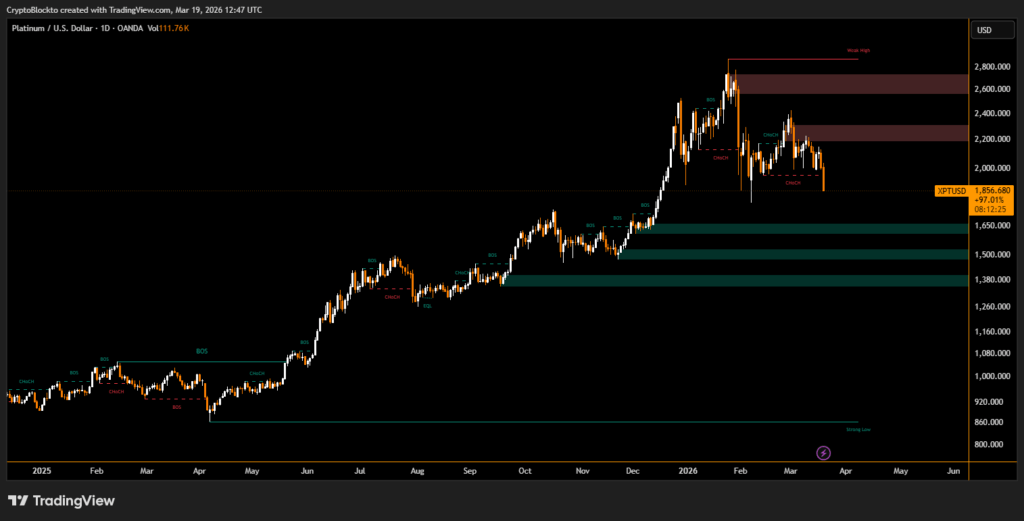The image size is (1024, 521).
Task: Click the 1,856.680 last price label
Action: 991,190
